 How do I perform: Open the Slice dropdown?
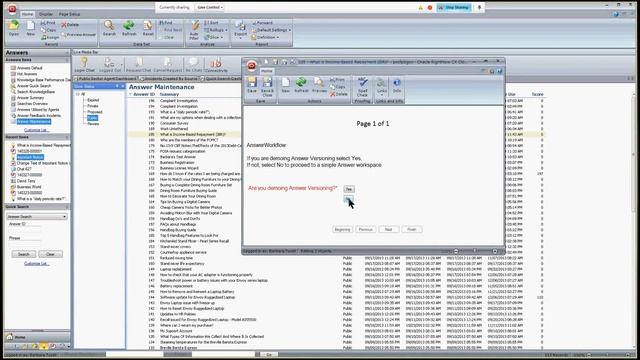(x=214, y=37)
